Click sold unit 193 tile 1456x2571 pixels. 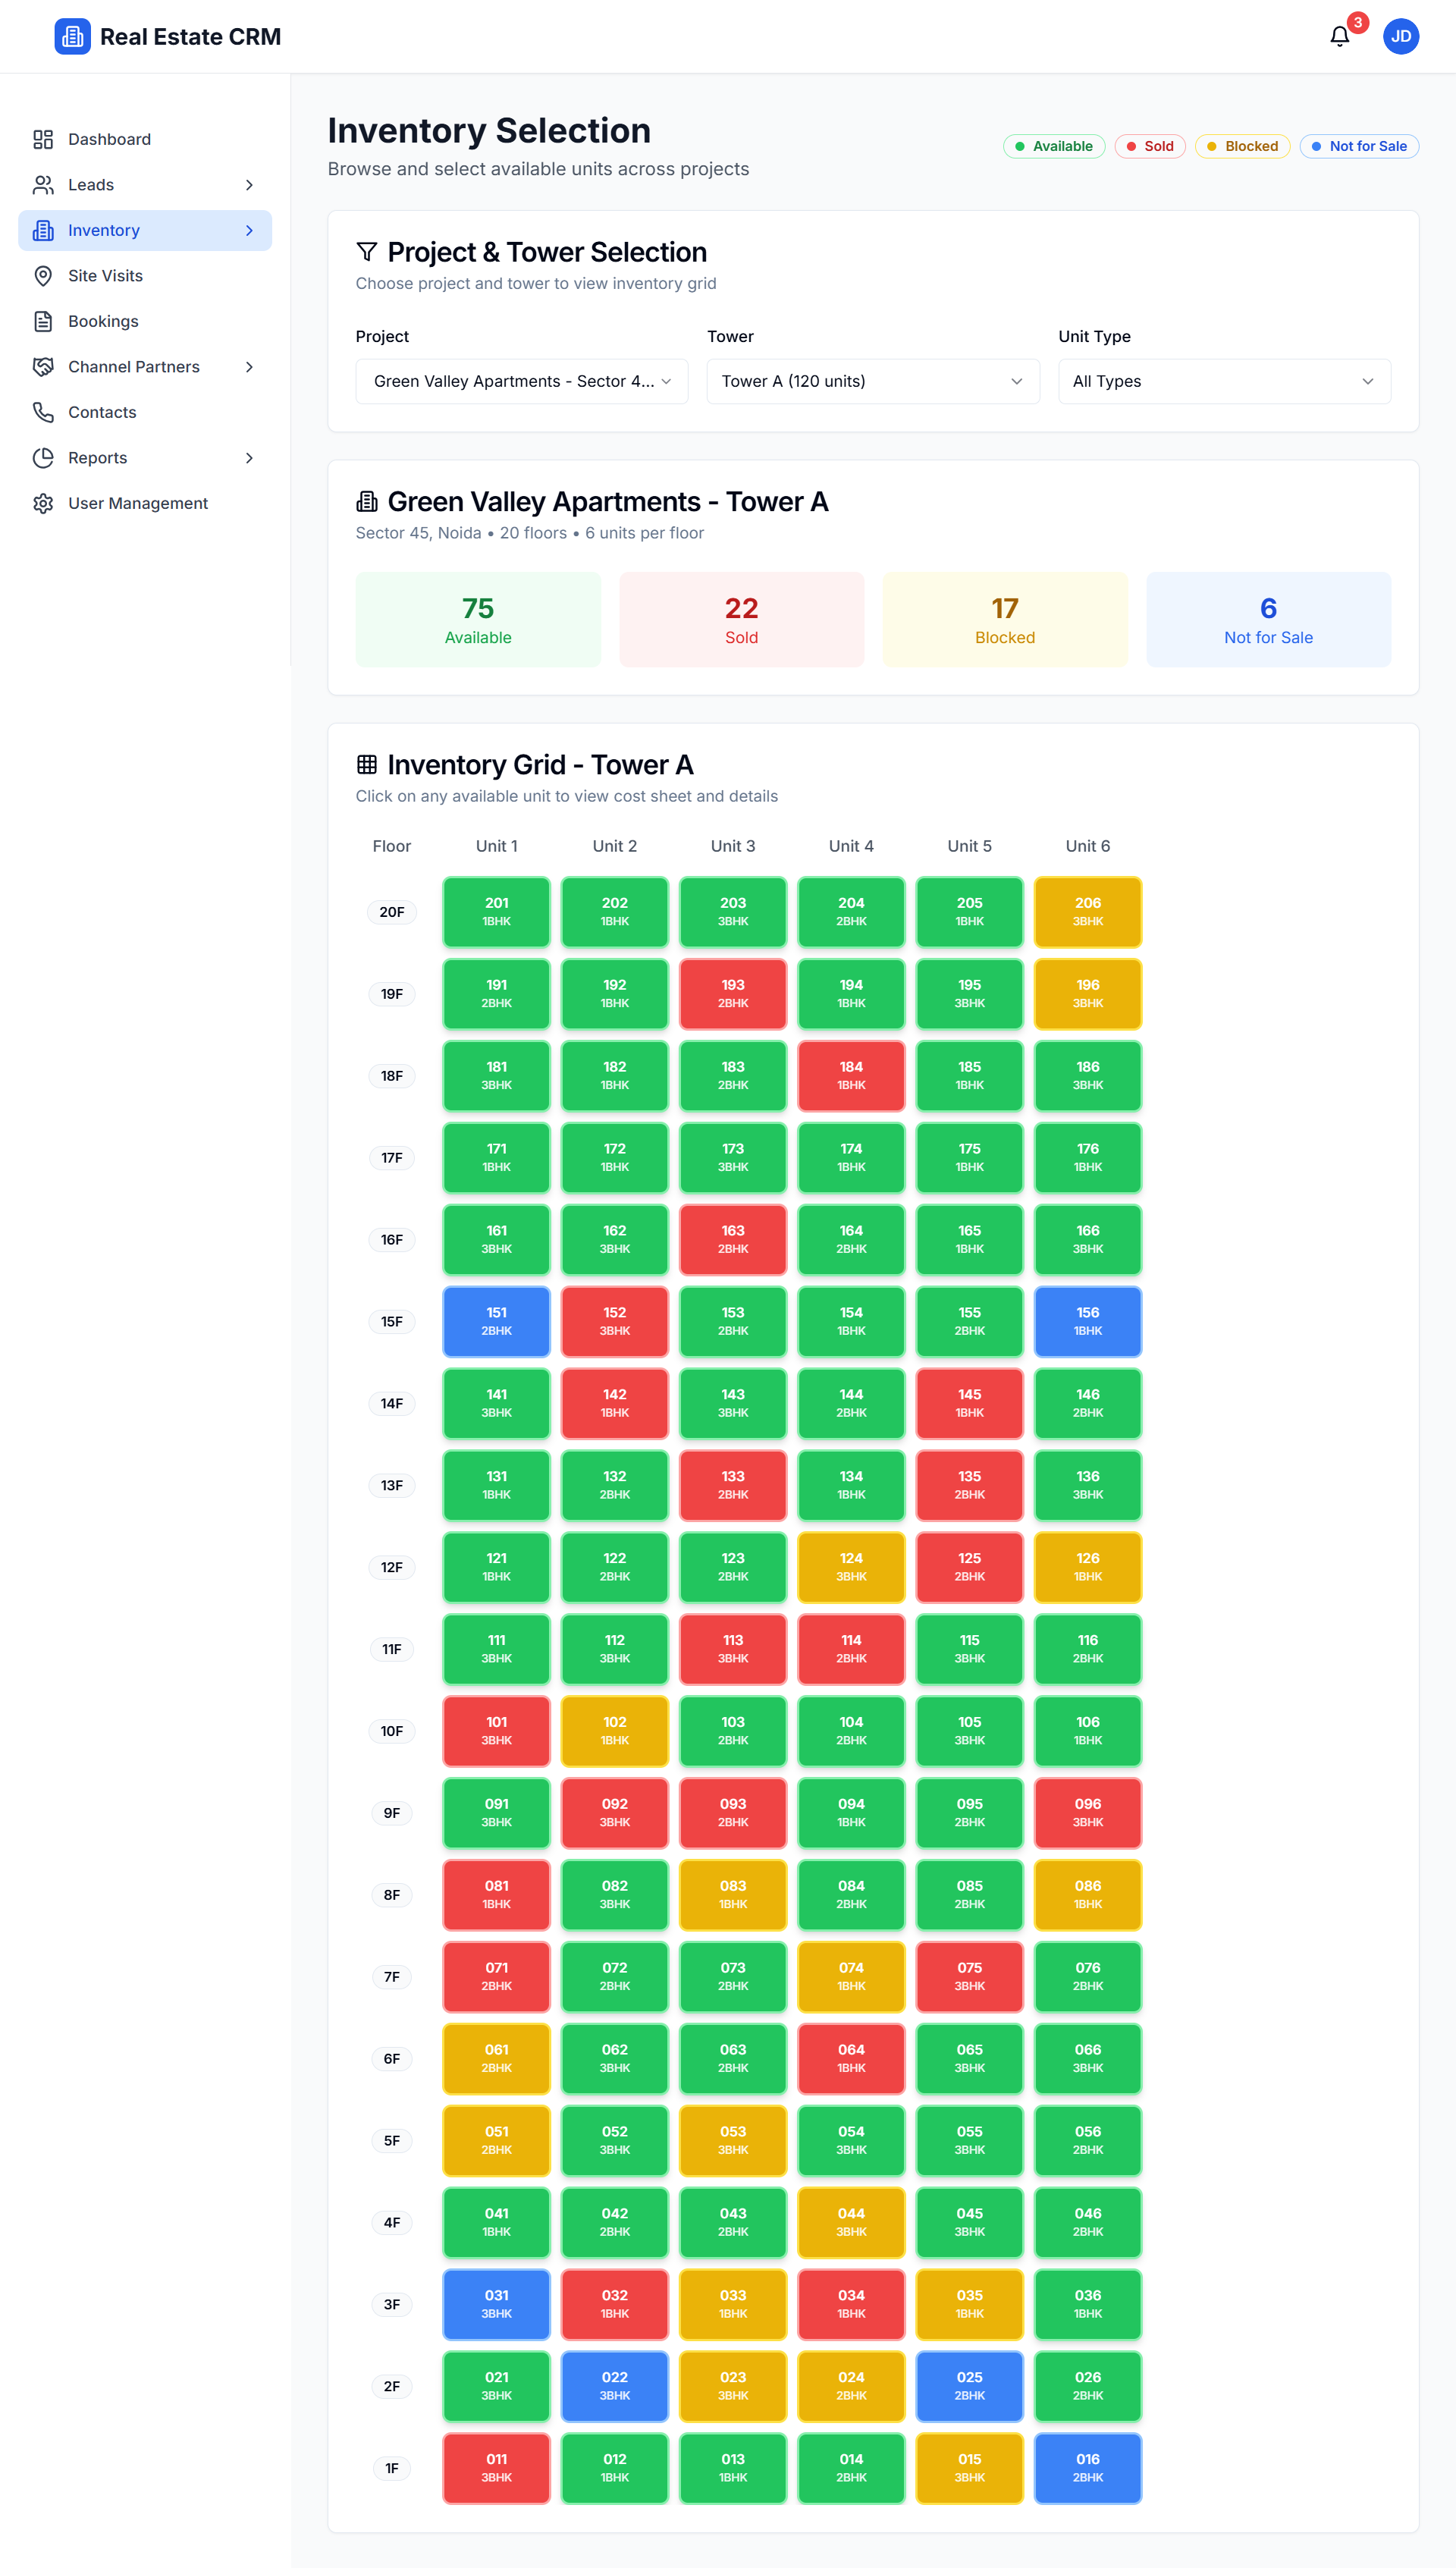tap(732, 993)
